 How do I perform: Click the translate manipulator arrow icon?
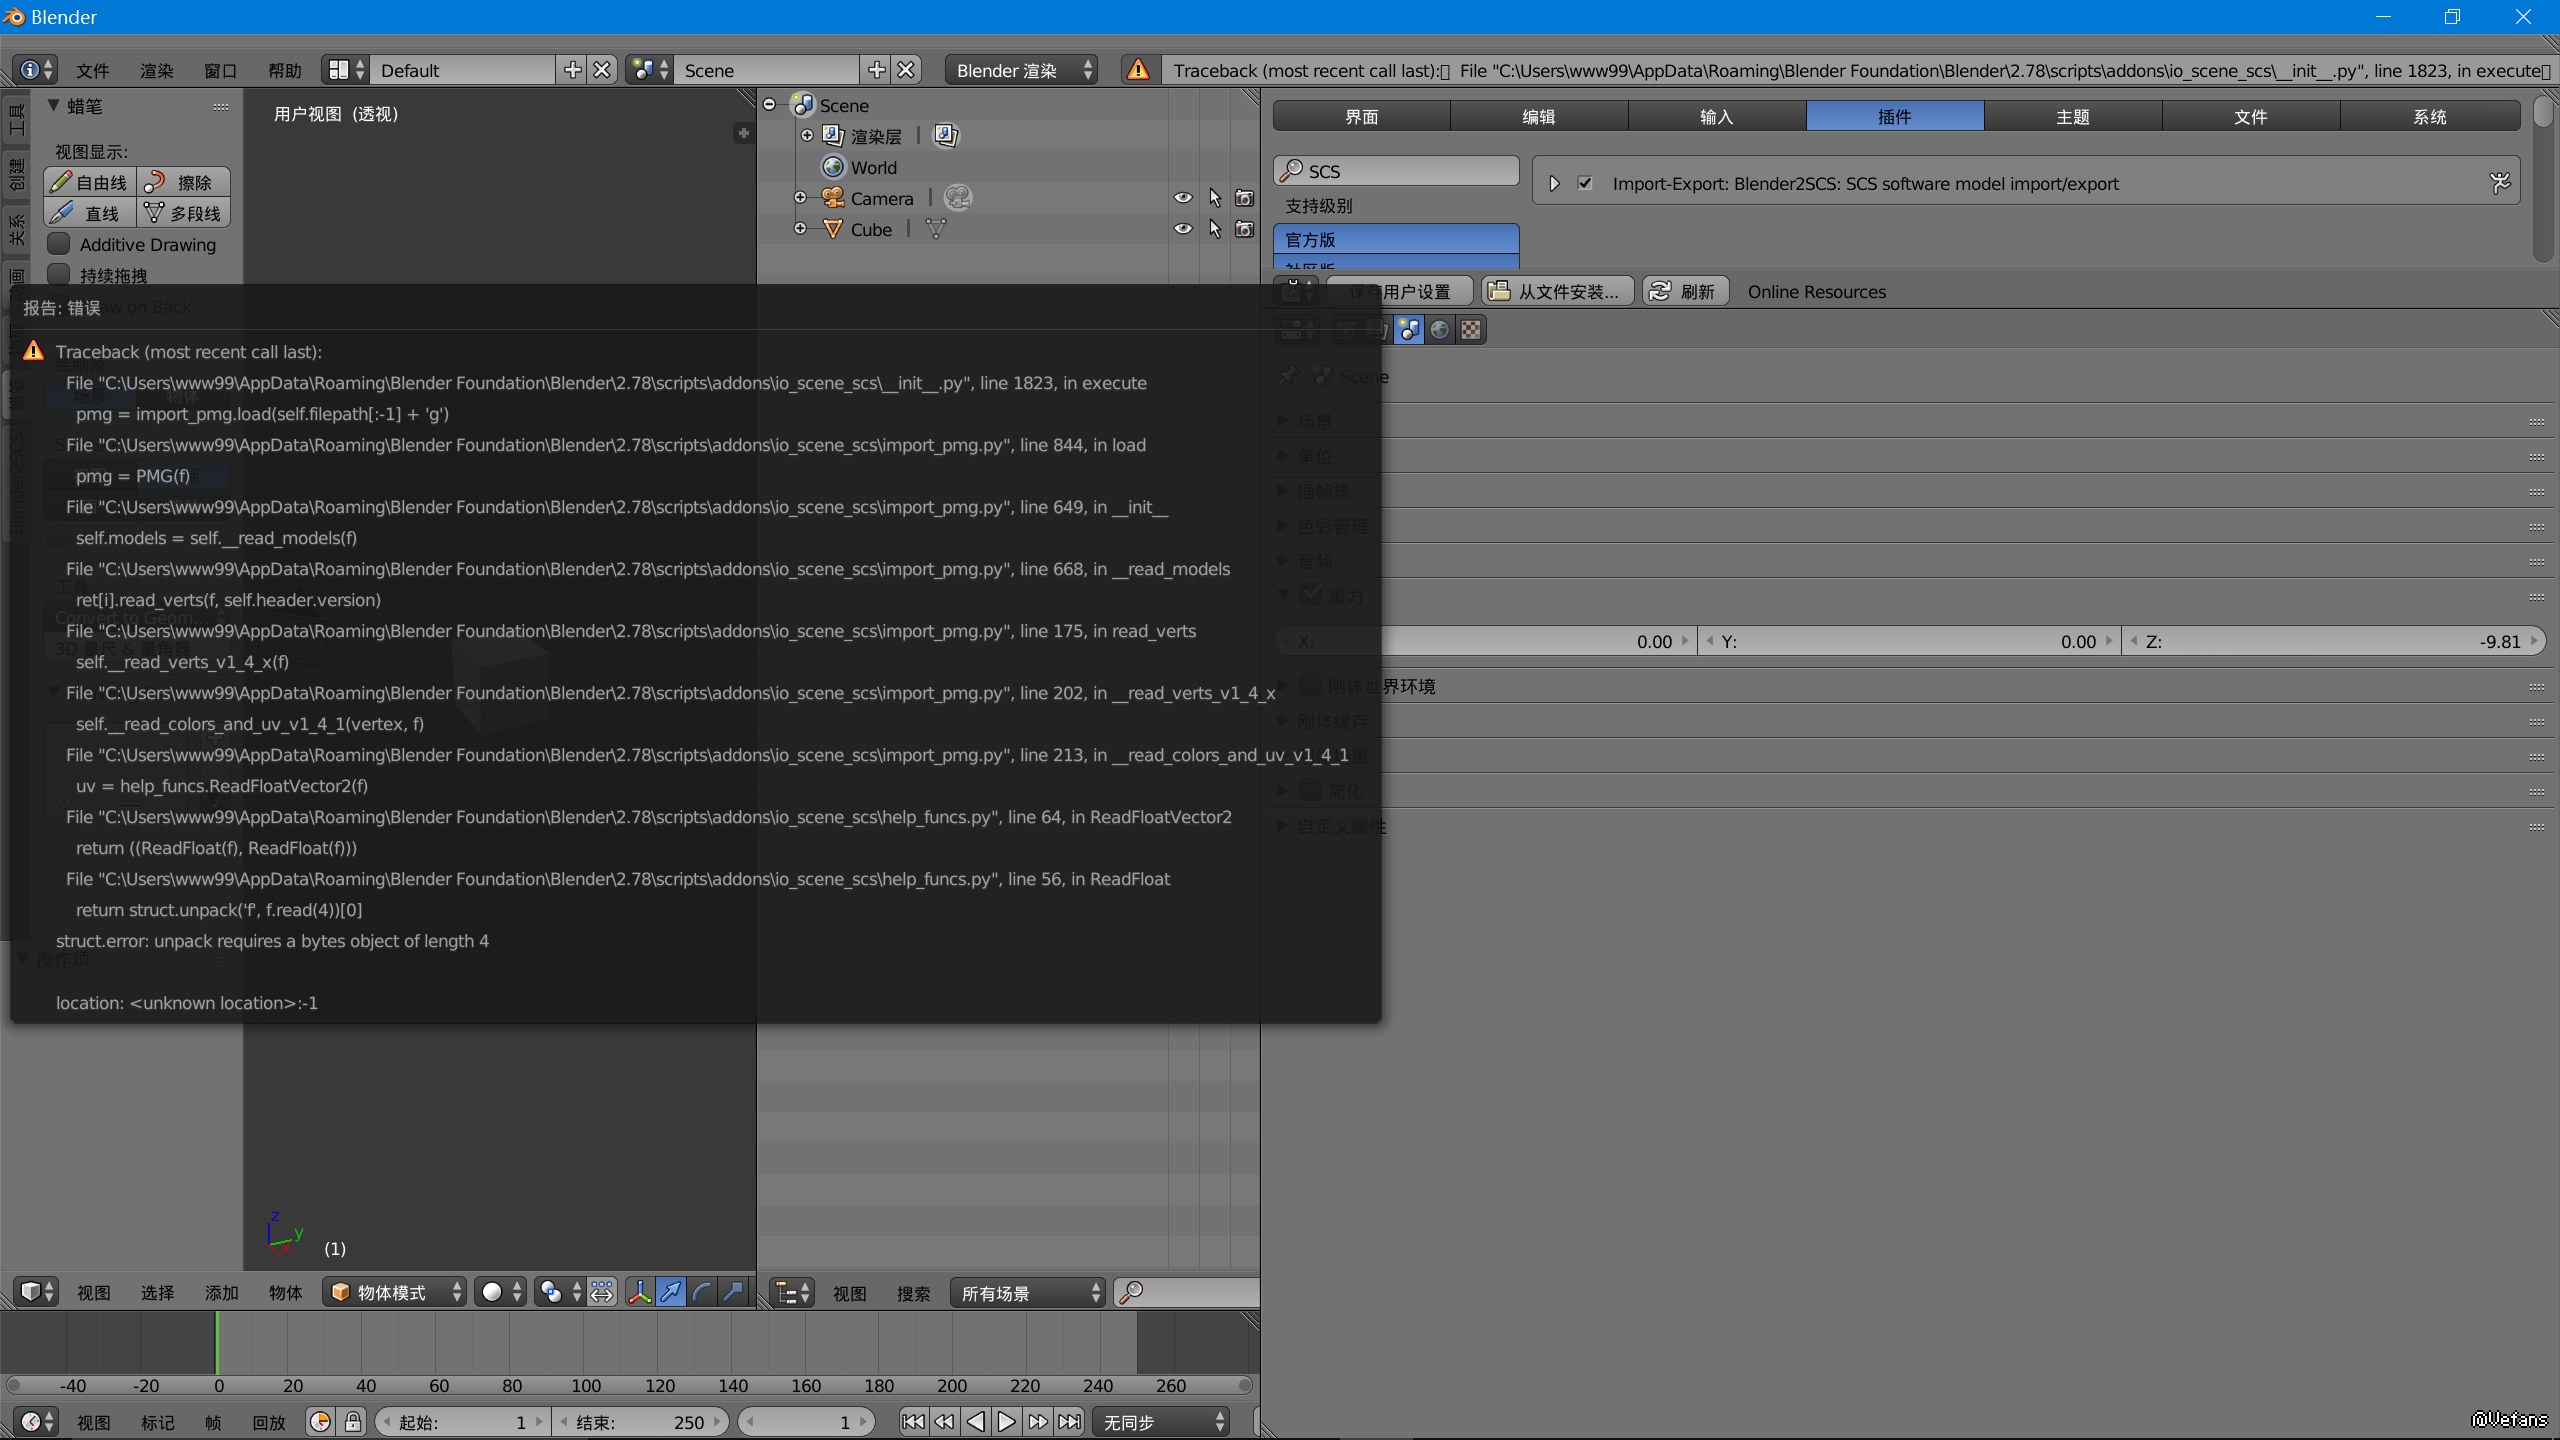pyautogui.click(x=671, y=1292)
